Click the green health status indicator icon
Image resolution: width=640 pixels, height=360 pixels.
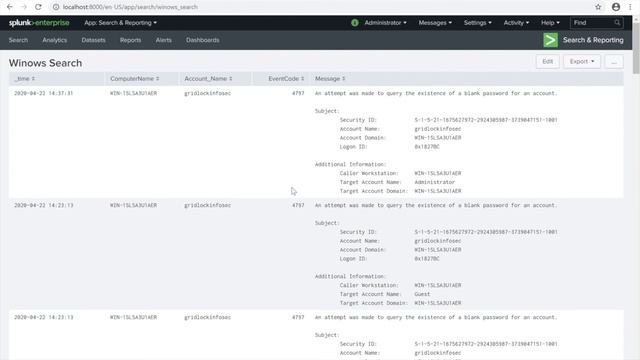[355, 23]
